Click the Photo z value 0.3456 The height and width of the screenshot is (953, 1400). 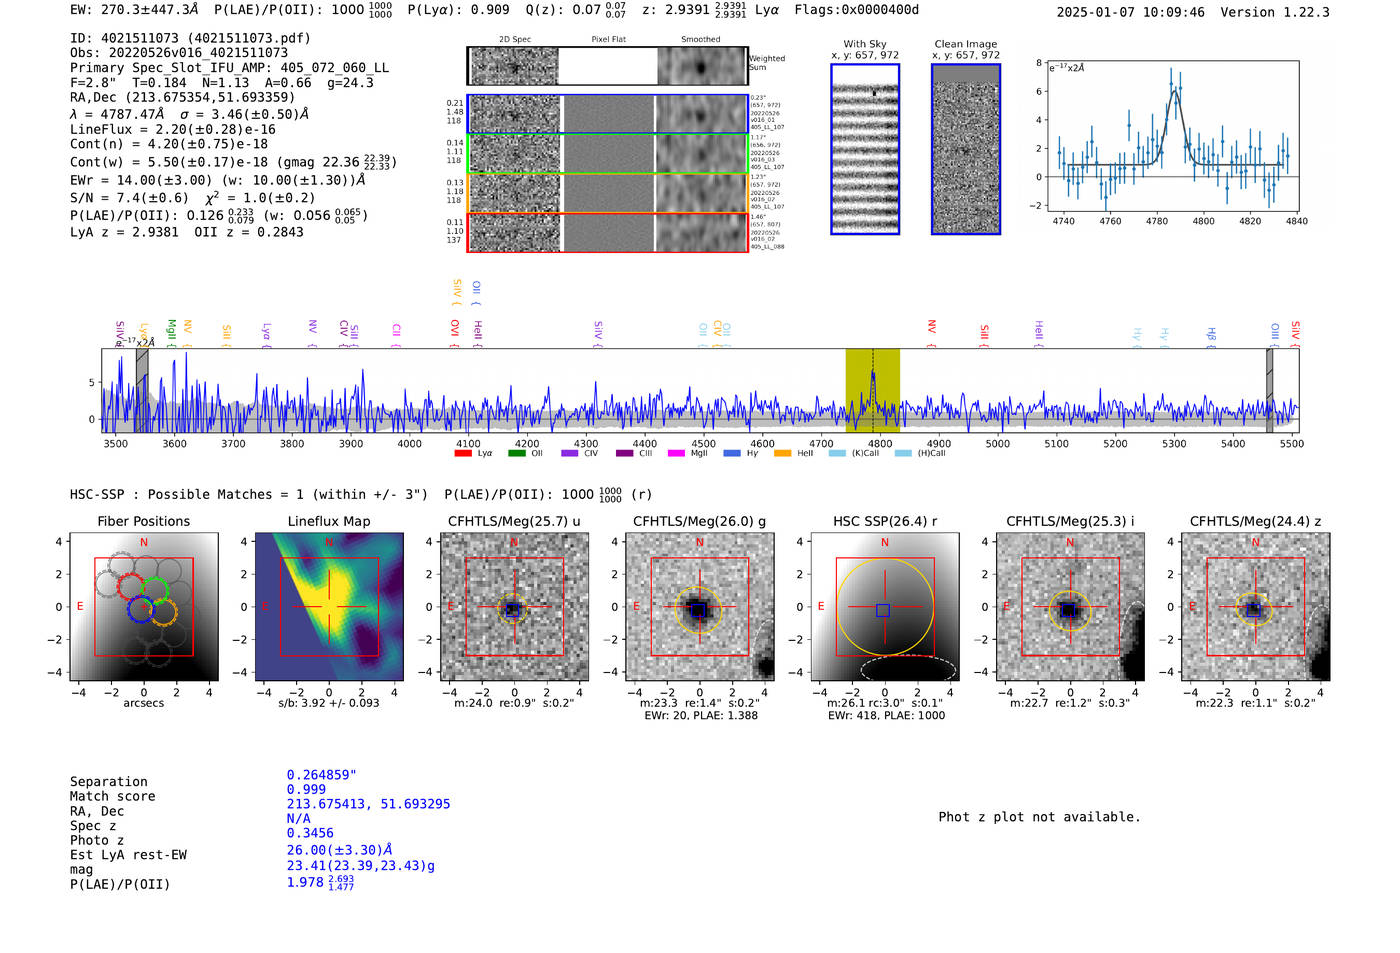tap(310, 833)
